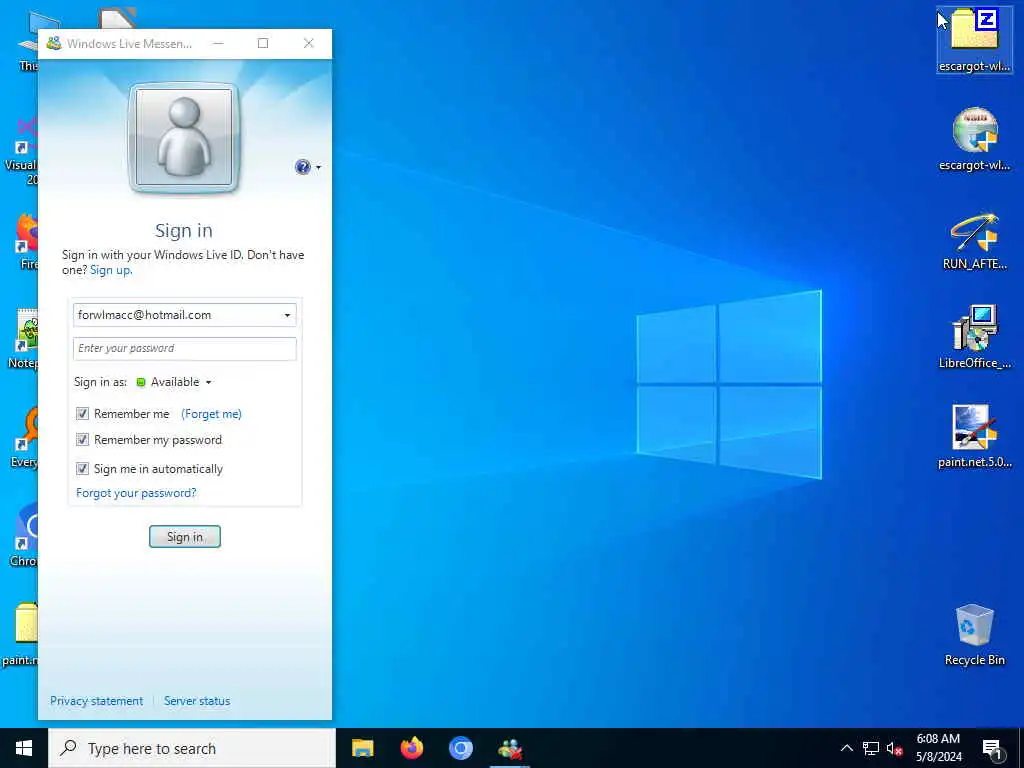
Task: Click the muted volume icon in tray
Action: [894, 748]
